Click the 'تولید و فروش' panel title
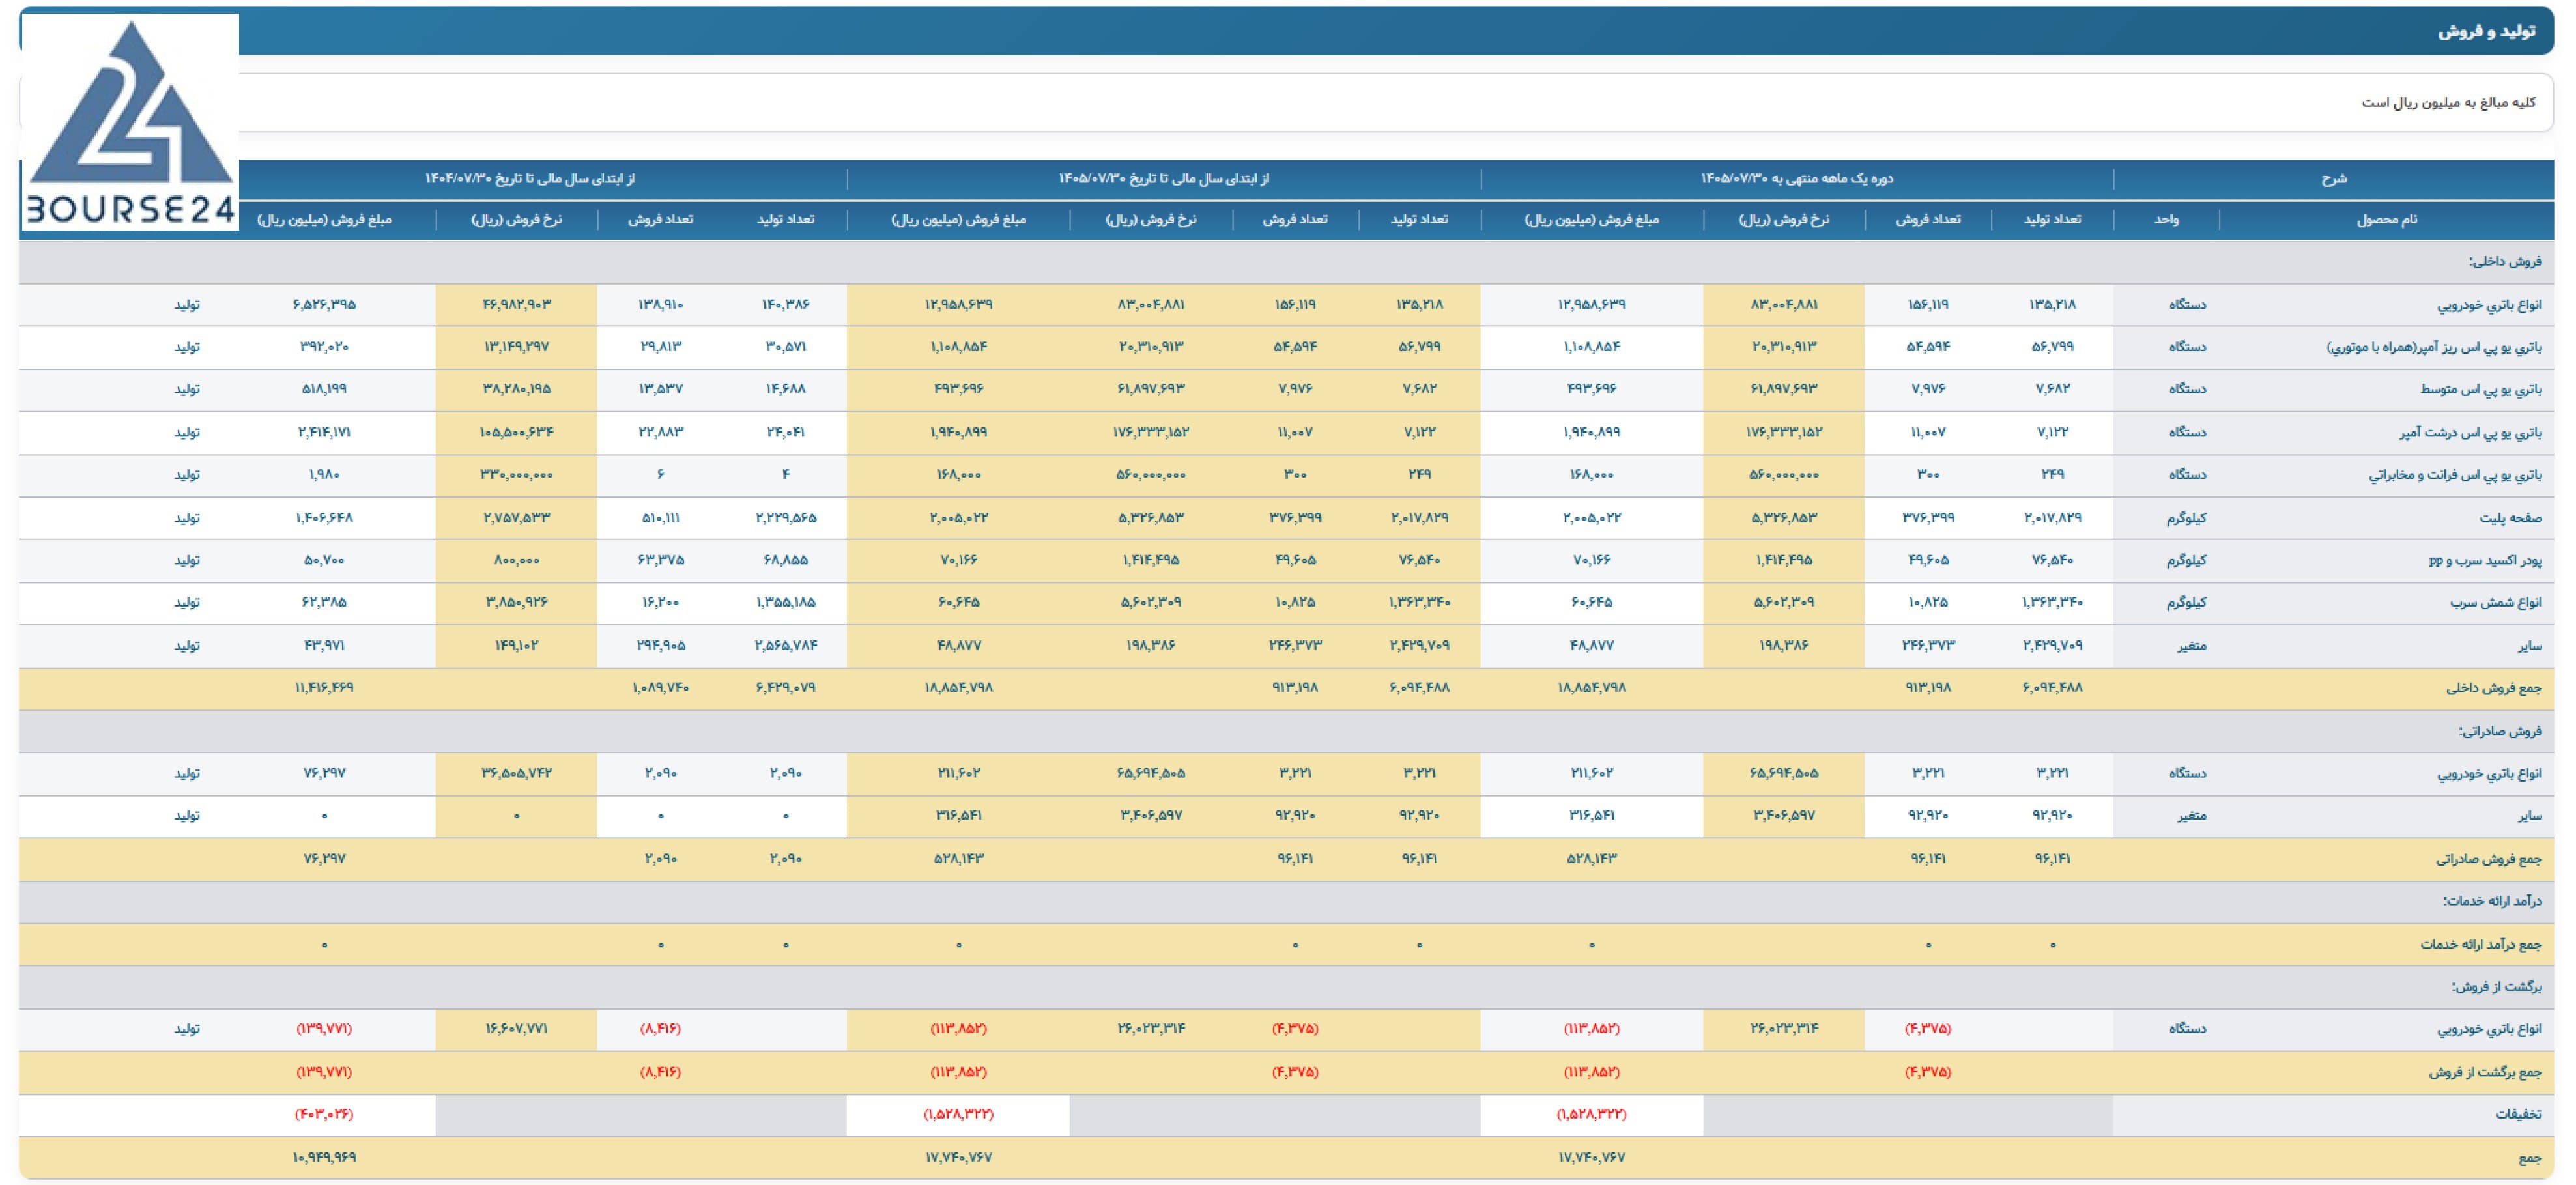2576x1185 pixels. pyautogui.click(x=2486, y=31)
